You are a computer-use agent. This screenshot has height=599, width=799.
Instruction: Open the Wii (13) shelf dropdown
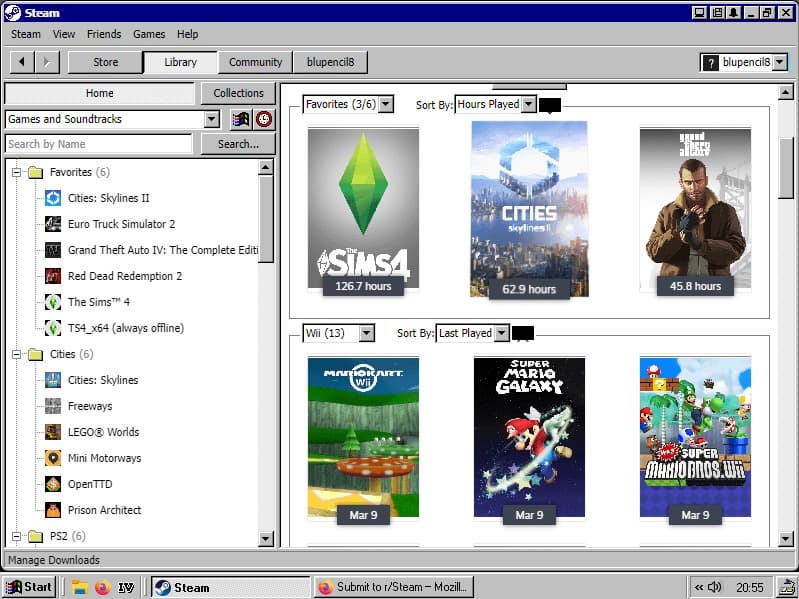tap(366, 333)
